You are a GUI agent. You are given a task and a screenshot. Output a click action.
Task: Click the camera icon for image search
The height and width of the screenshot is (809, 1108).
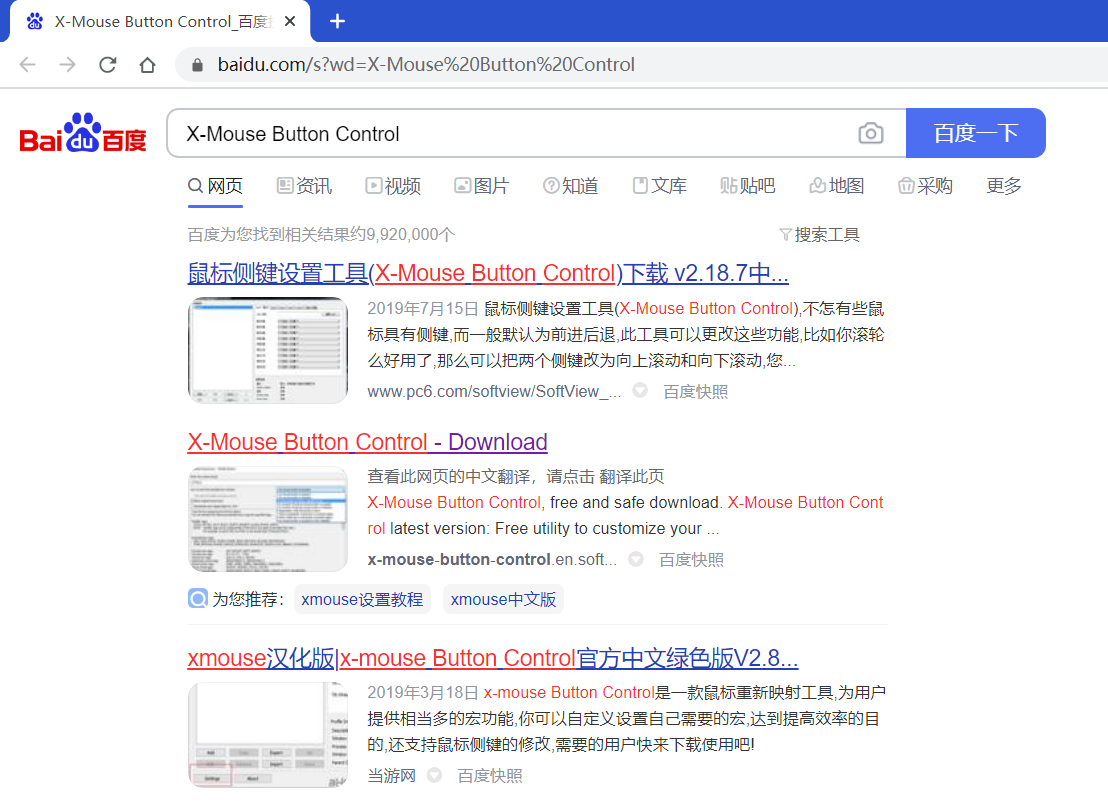(871, 133)
